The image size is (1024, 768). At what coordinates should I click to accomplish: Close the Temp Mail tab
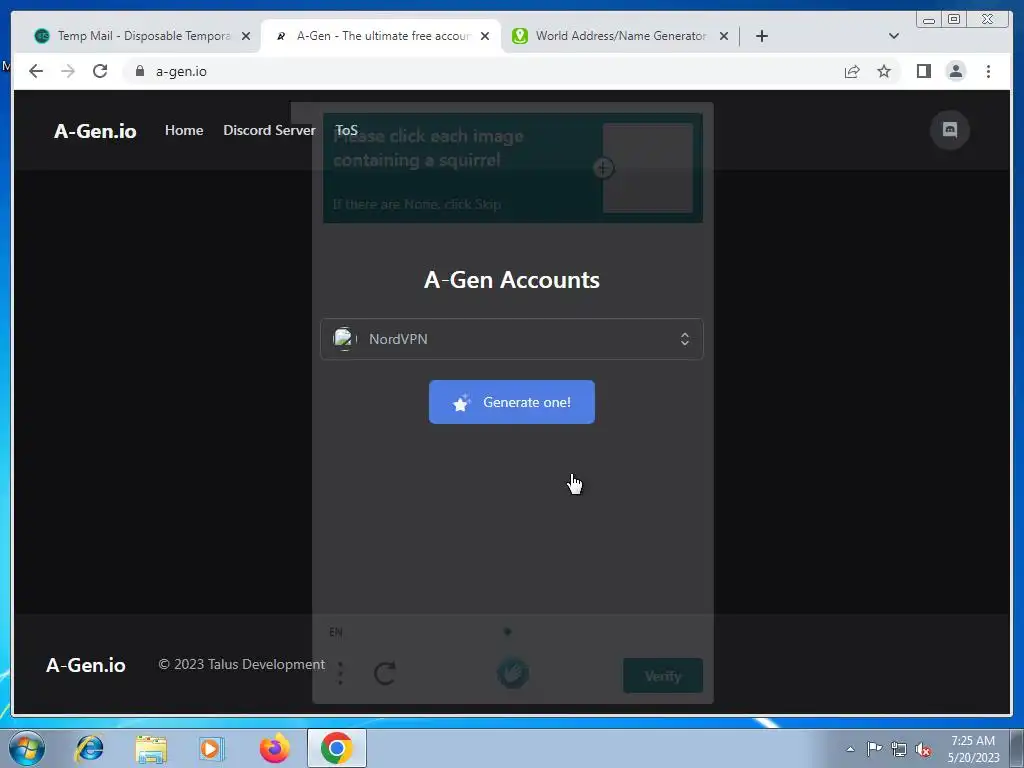pyautogui.click(x=246, y=36)
